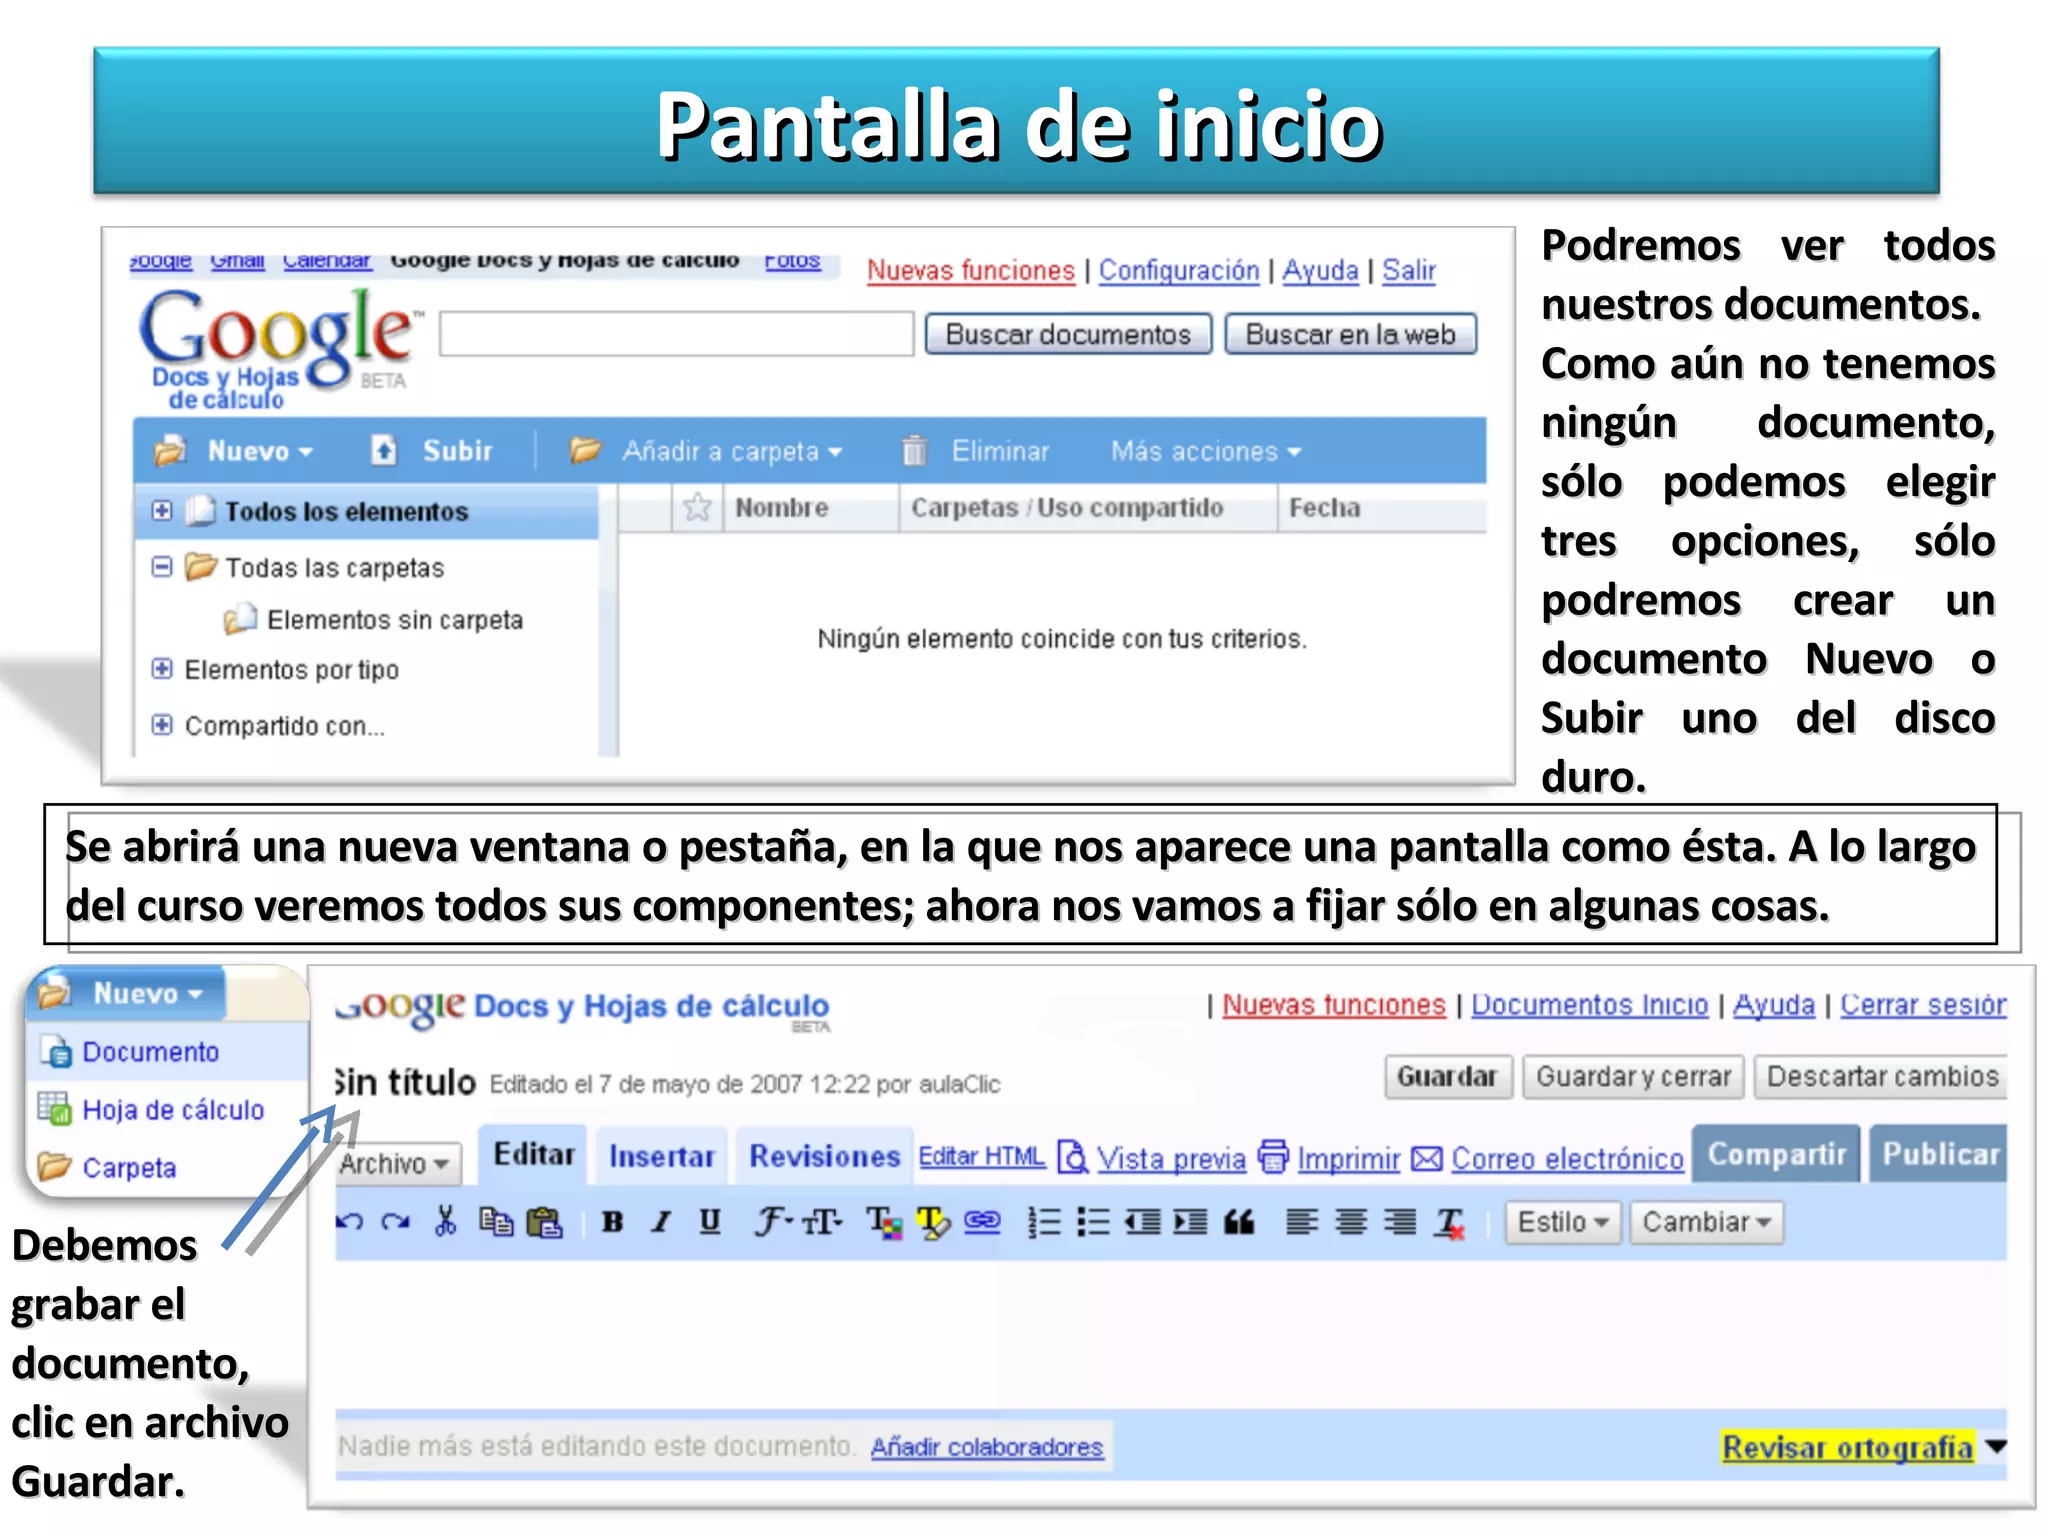This screenshot has width=2048, height=1536.
Task: Open the spell-check options arrow
Action: point(1996,1446)
